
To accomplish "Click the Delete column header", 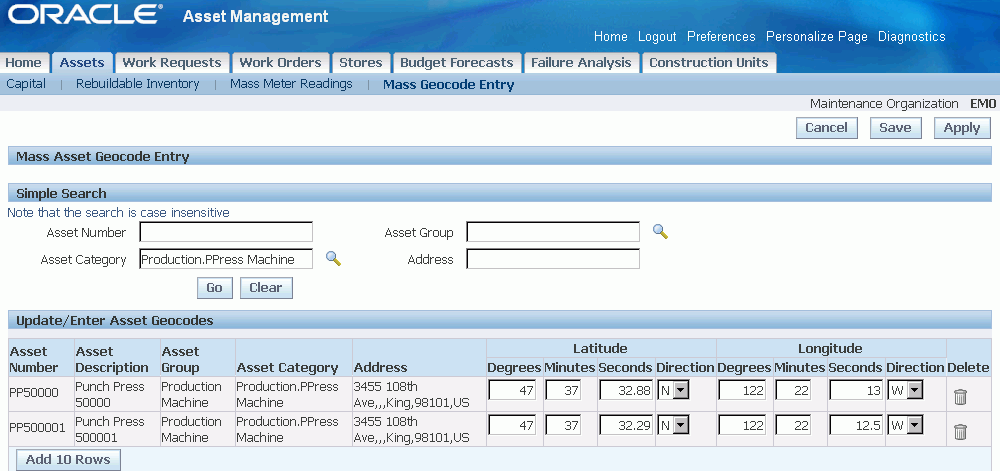I will [968, 367].
